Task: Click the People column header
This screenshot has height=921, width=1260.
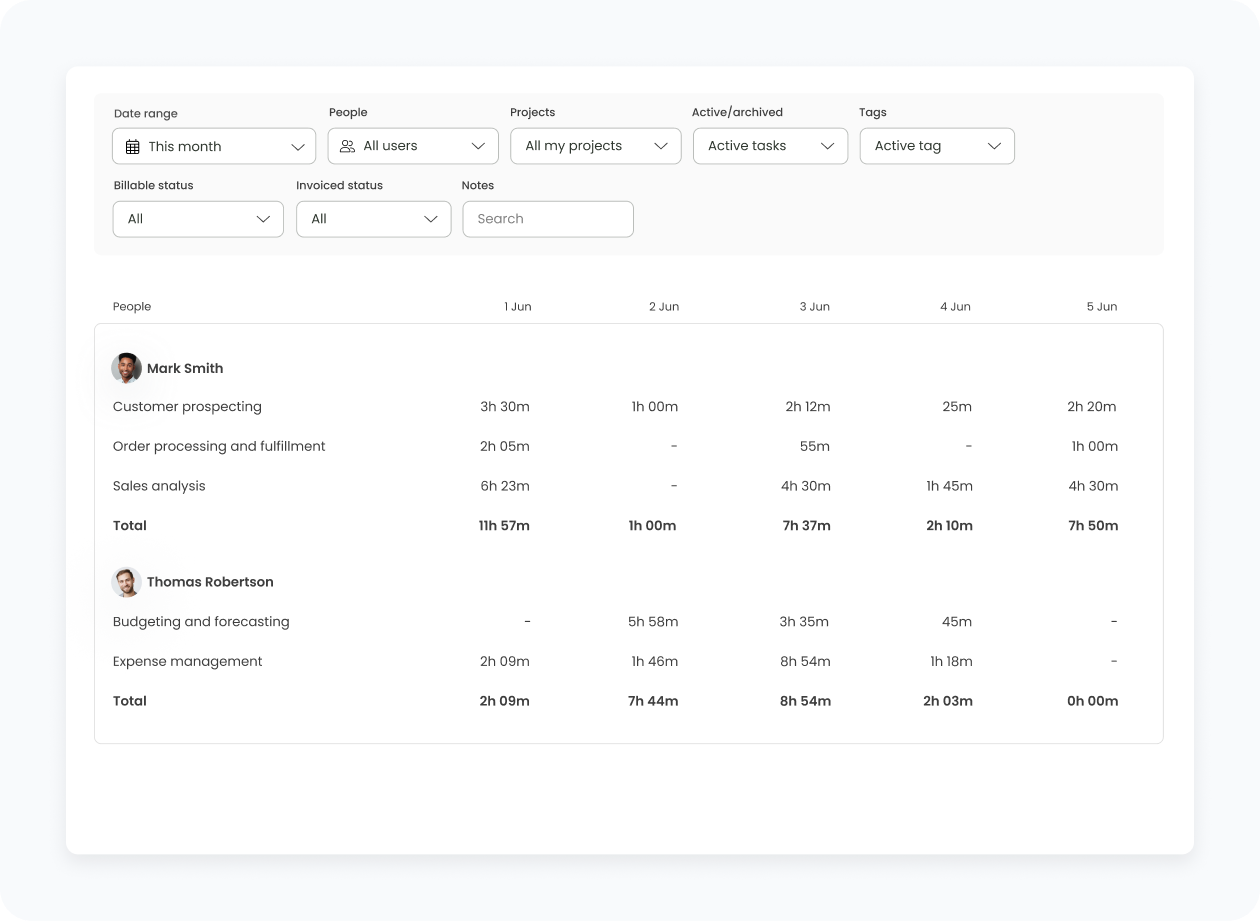Action: pyautogui.click(x=132, y=307)
